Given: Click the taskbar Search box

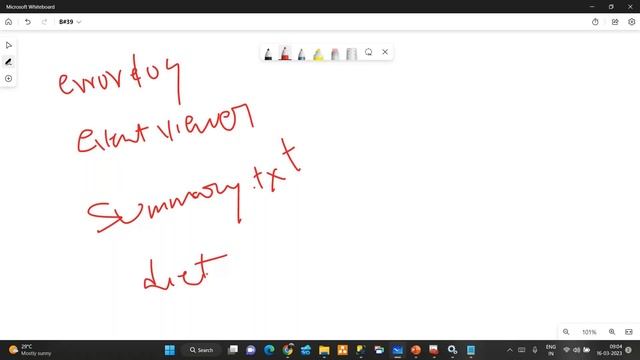Looking at the screenshot, I should pyautogui.click(x=201, y=350).
